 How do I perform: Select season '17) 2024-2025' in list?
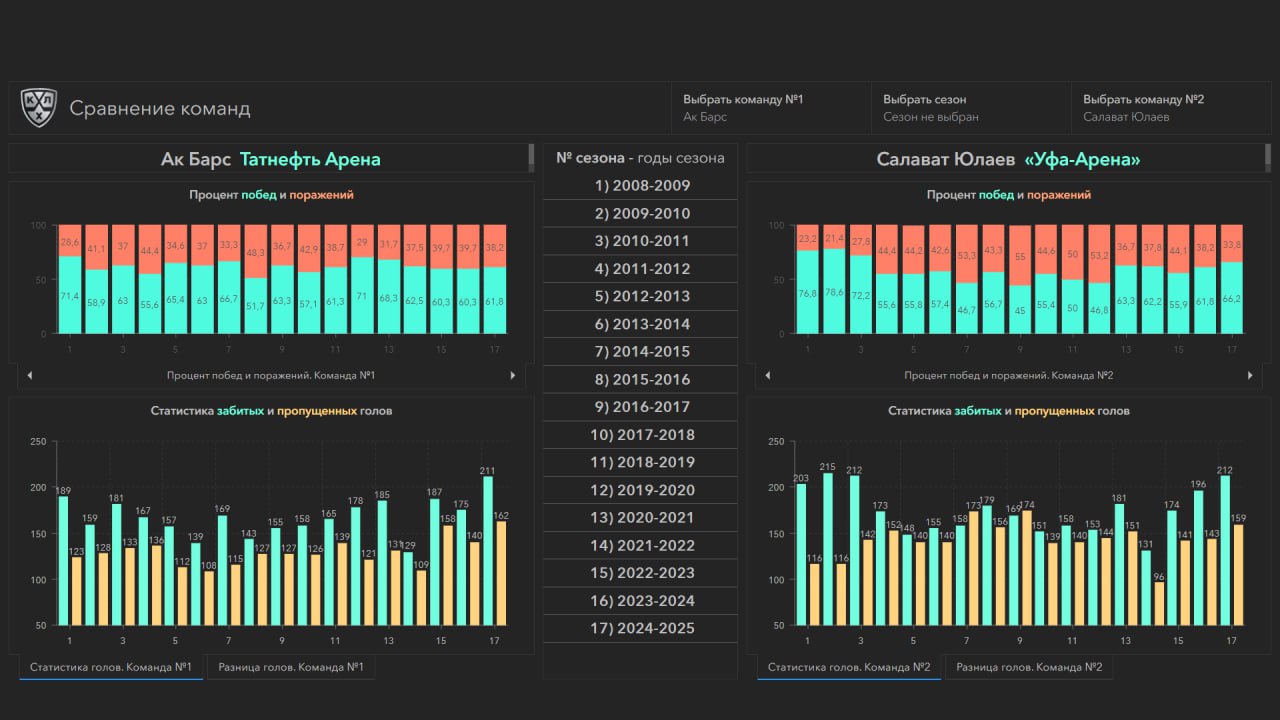coord(640,629)
